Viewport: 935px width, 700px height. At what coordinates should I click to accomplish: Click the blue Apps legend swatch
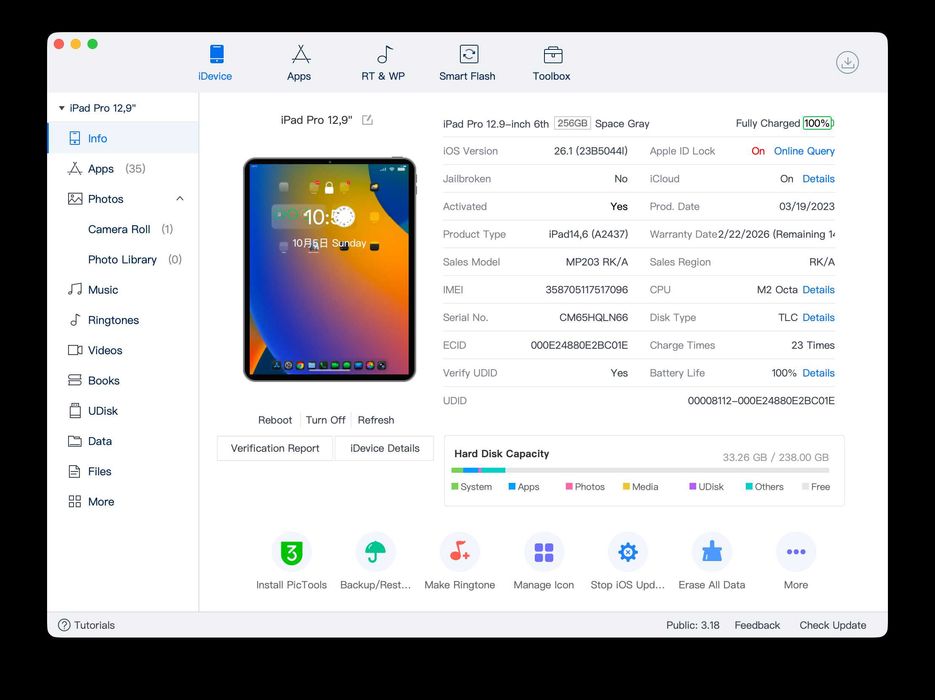tap(512, 487)
